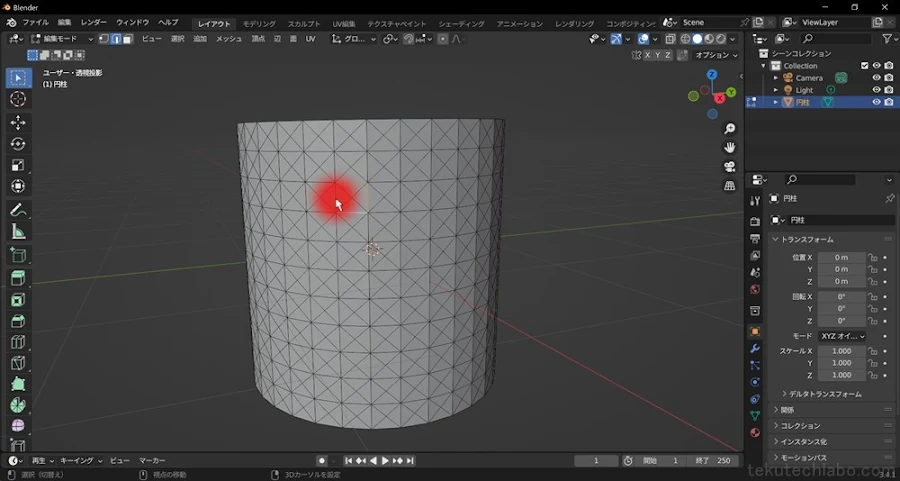Select the Rotate tool
The width and height of the screenshot is (900, 481).
pyautogui.click(x=18, y=143)
